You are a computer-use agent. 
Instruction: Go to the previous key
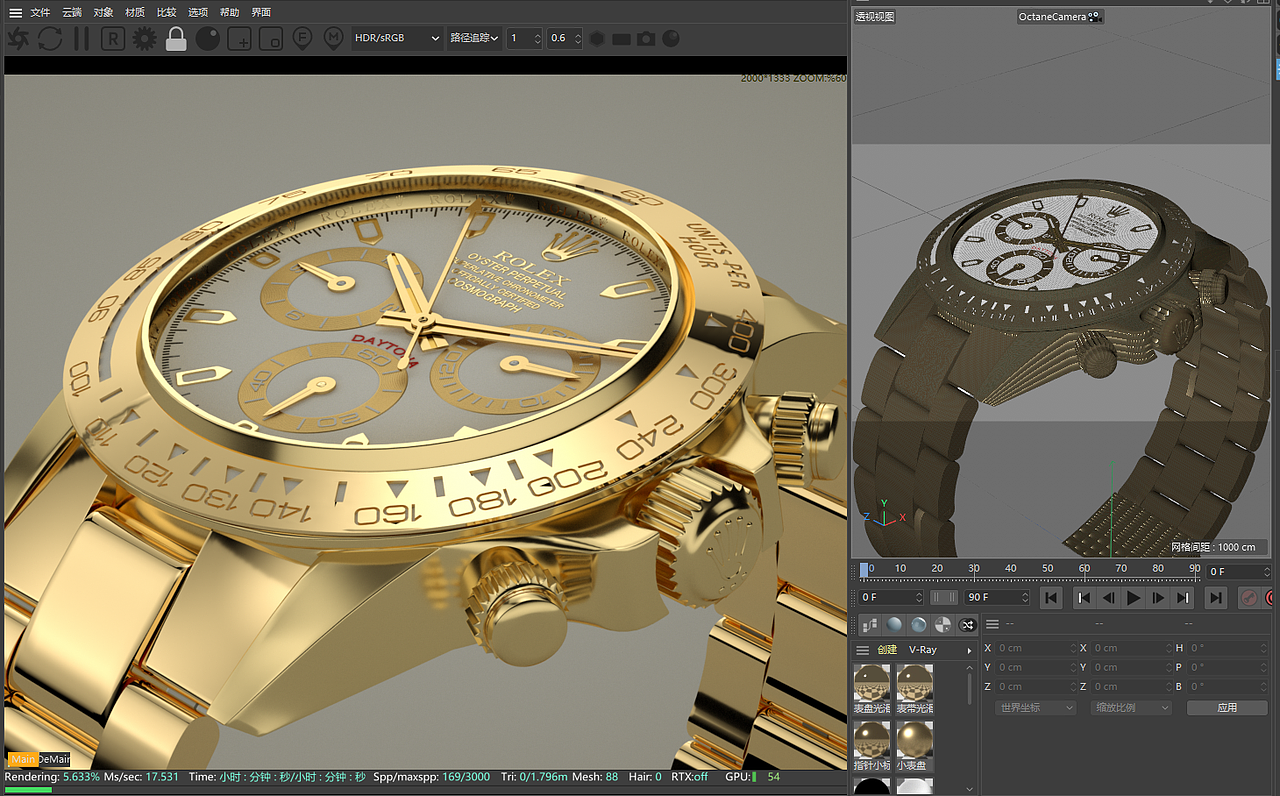tap(1083, 598)
